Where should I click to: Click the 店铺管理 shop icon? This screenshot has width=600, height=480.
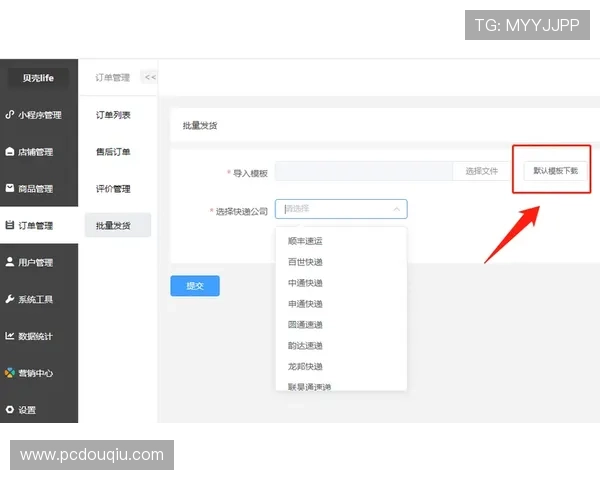click(10, 152)
